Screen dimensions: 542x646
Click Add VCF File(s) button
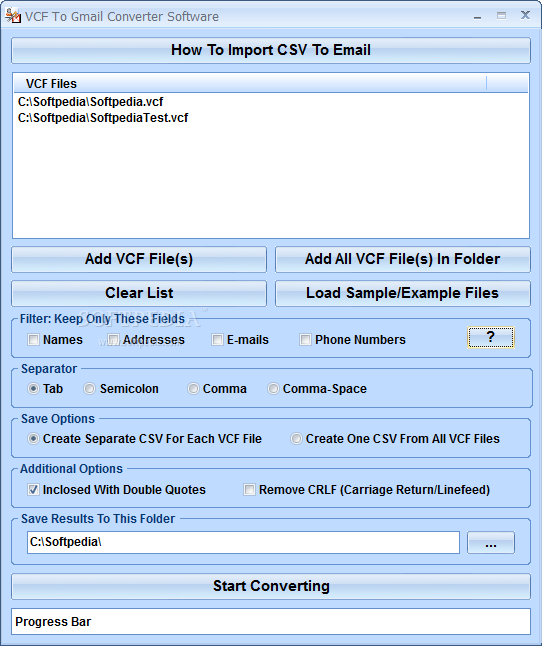[x=139, y=259]
